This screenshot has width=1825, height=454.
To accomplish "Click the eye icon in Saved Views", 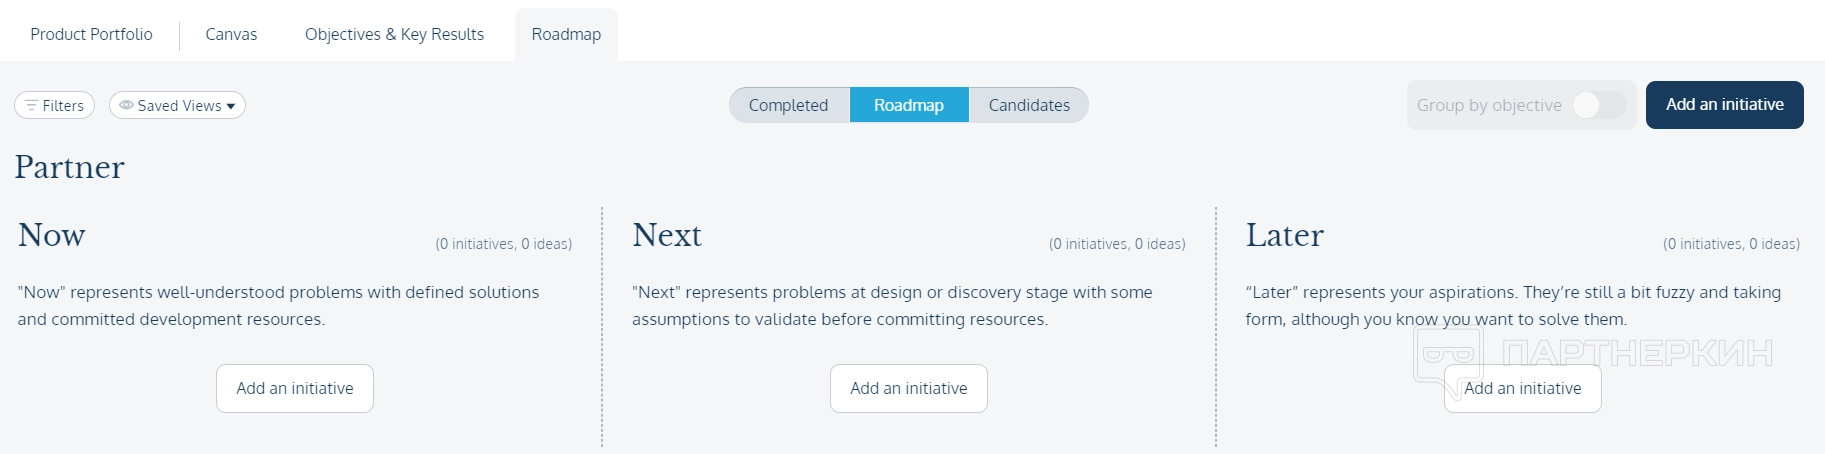I will pyautogui.click(x=126, y=105).
